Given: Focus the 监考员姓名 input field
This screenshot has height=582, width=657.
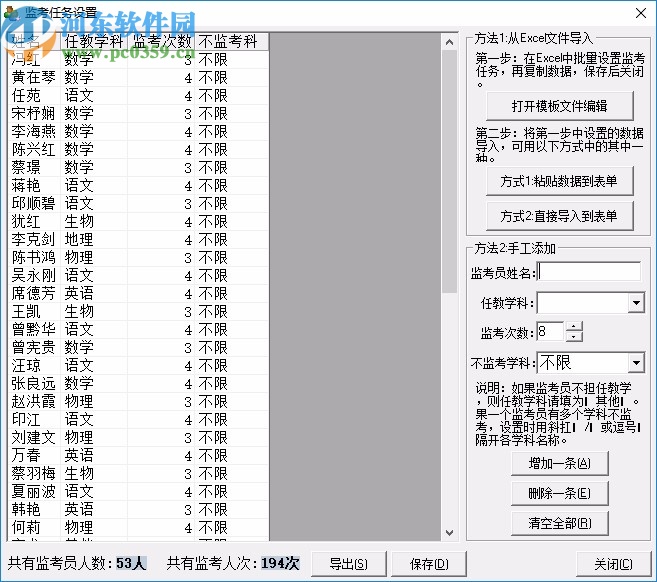Looking at the screenshot, I should click(589, 272).
